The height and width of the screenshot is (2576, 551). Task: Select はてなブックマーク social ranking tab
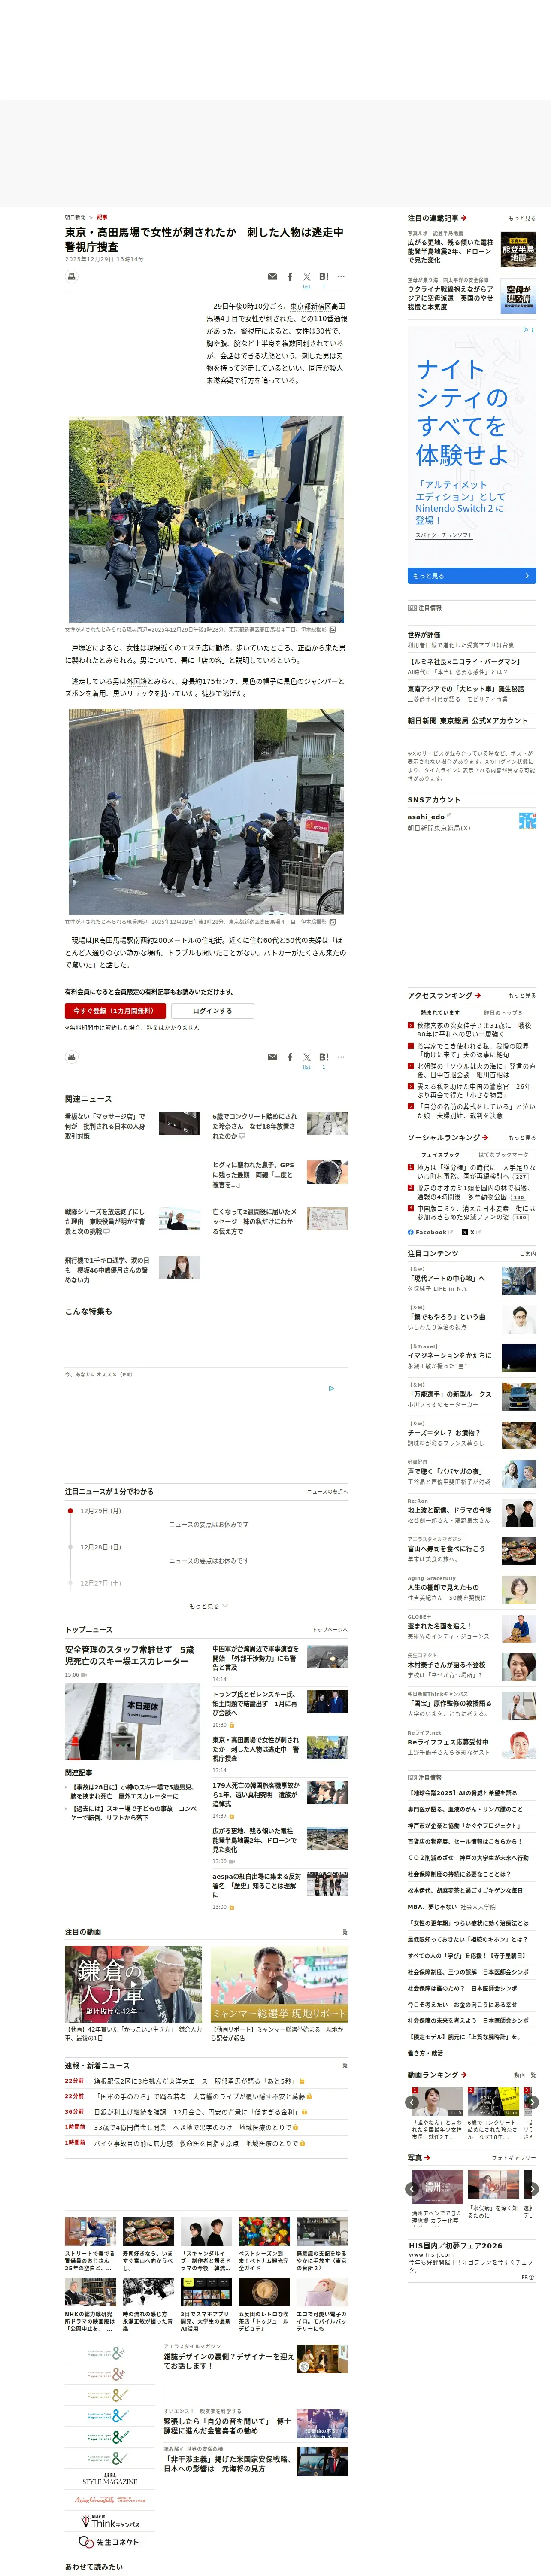(503, 1155)
